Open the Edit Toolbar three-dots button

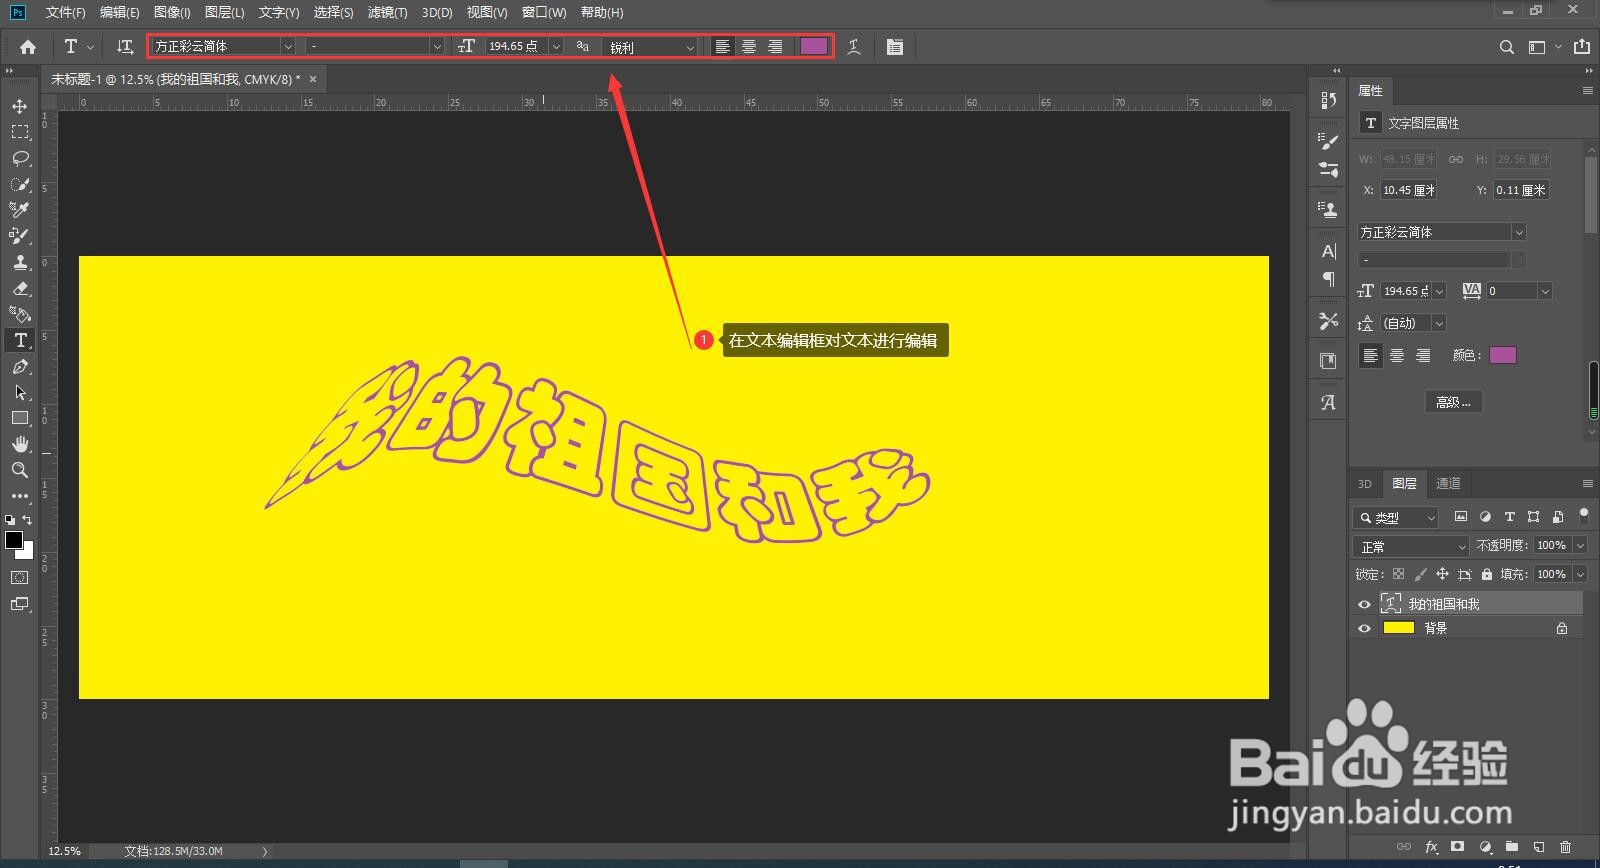[20, 496]
